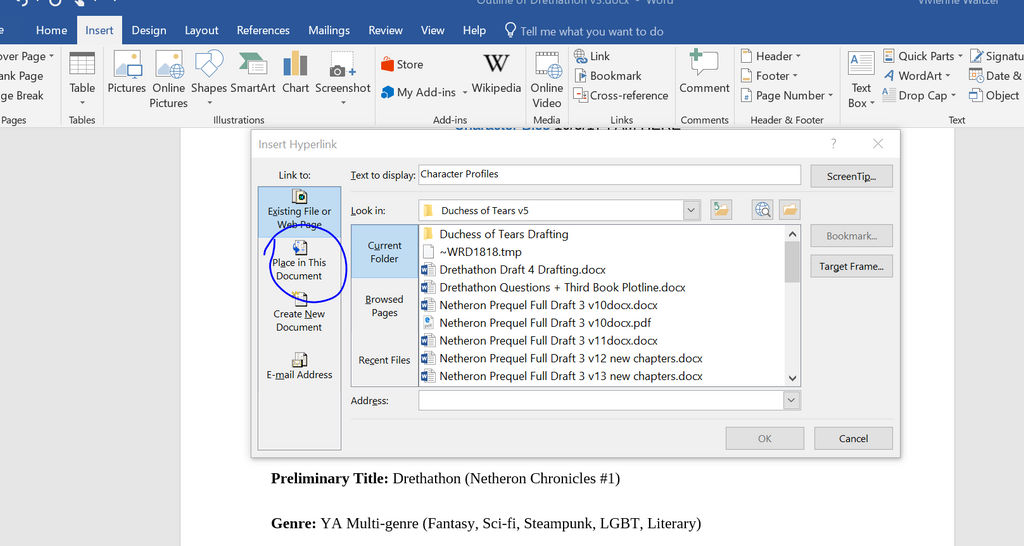Show Browsed Pages list
The image size is (1024, 546).
pos(385,306)
